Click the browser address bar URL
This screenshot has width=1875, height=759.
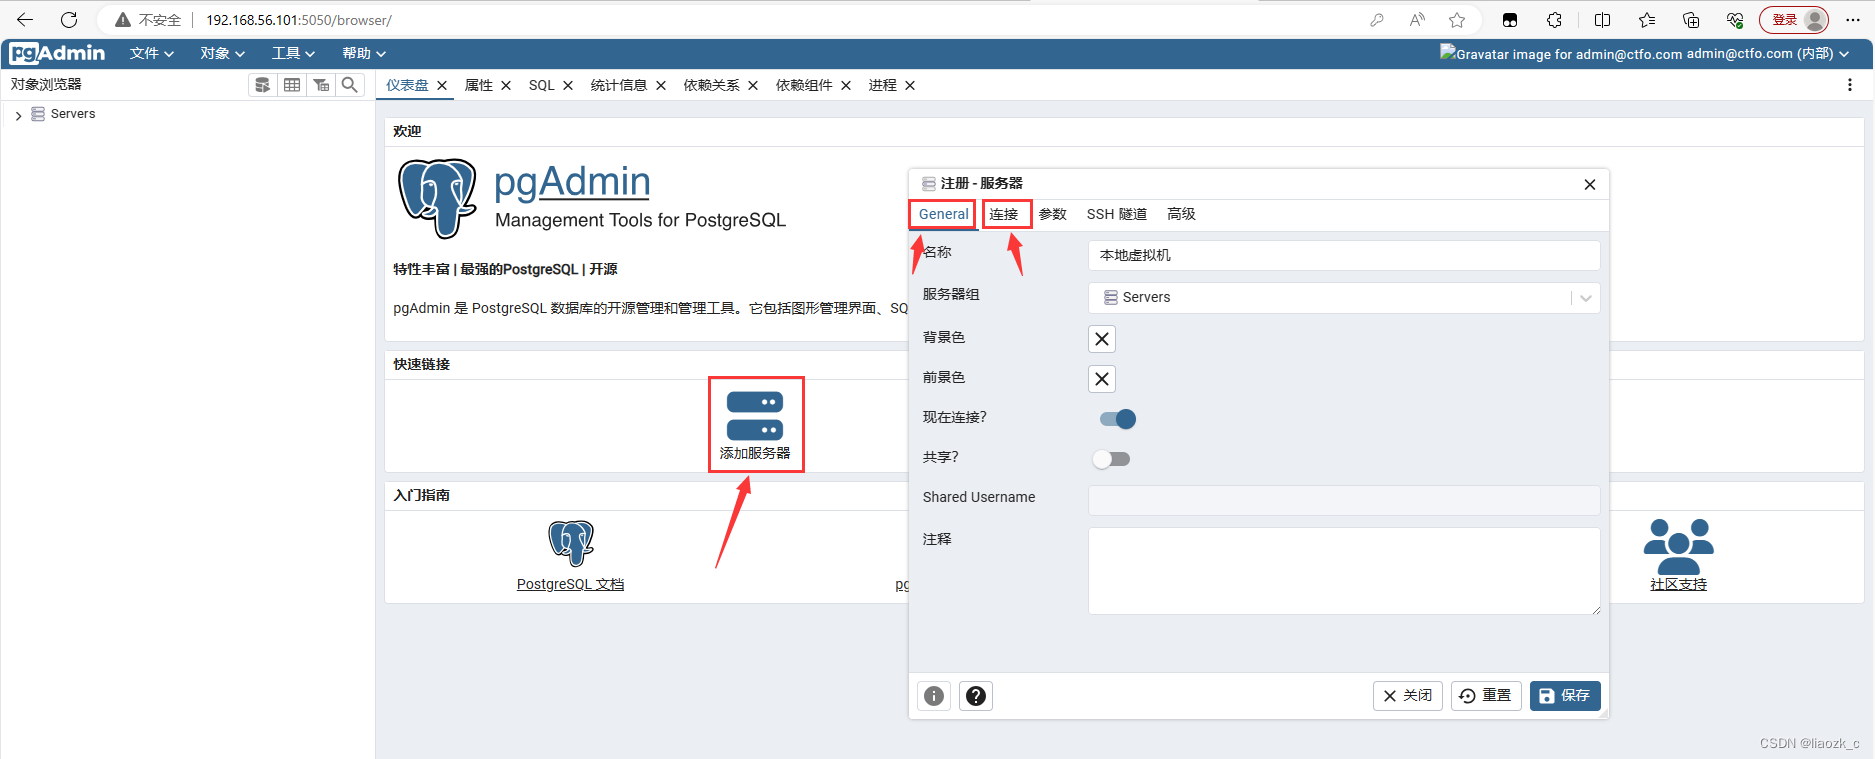pos(299,20)
